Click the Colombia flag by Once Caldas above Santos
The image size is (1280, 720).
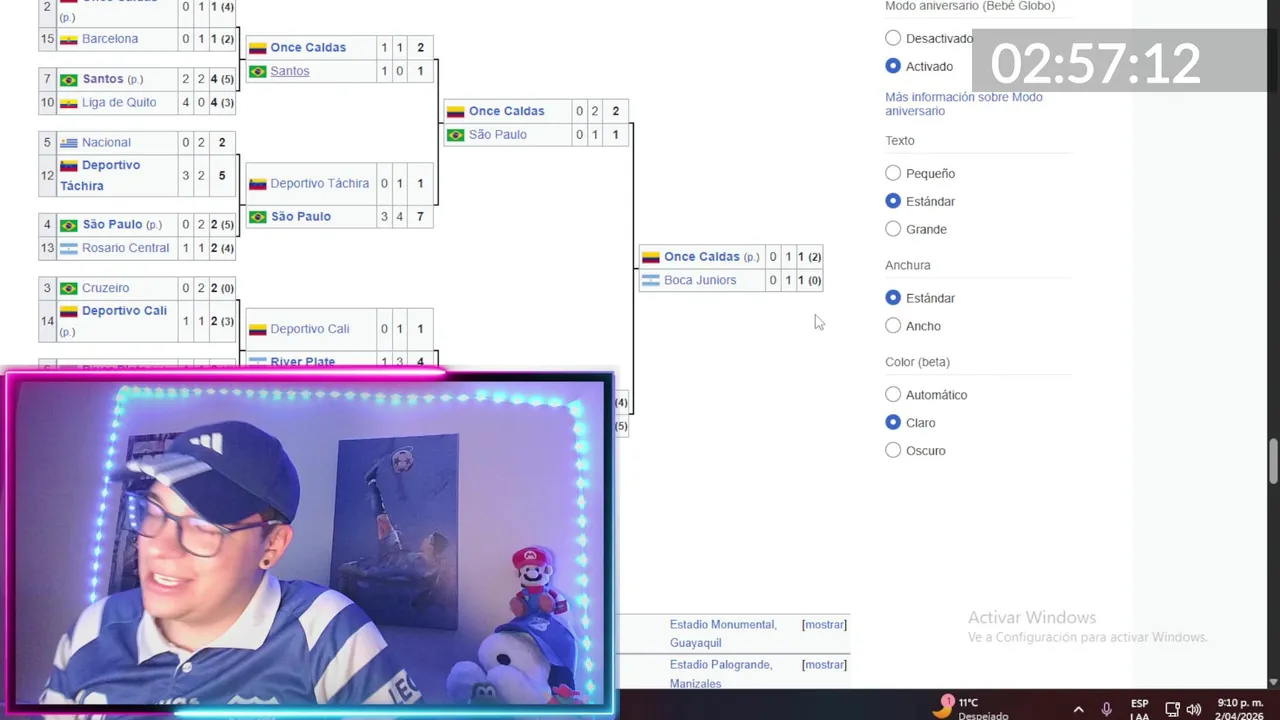(257, 48)
